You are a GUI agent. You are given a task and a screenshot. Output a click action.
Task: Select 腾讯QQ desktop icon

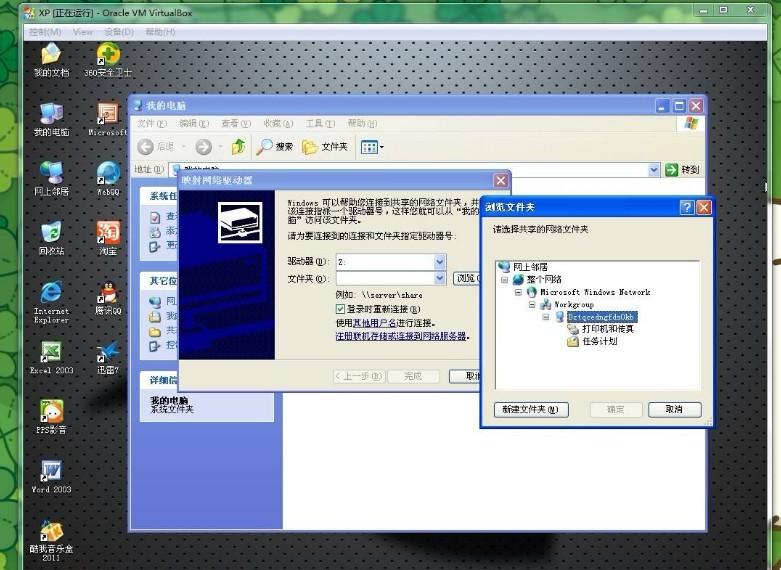[x=108, y=298]
